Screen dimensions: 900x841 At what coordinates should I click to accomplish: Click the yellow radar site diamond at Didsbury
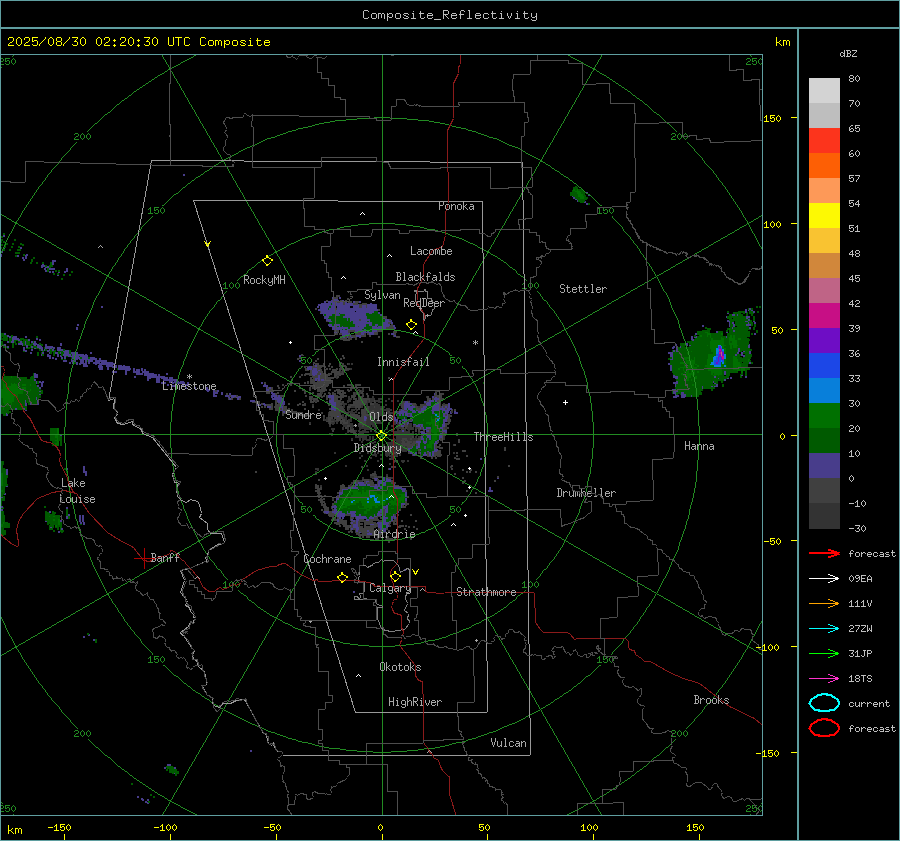[381, 436]
